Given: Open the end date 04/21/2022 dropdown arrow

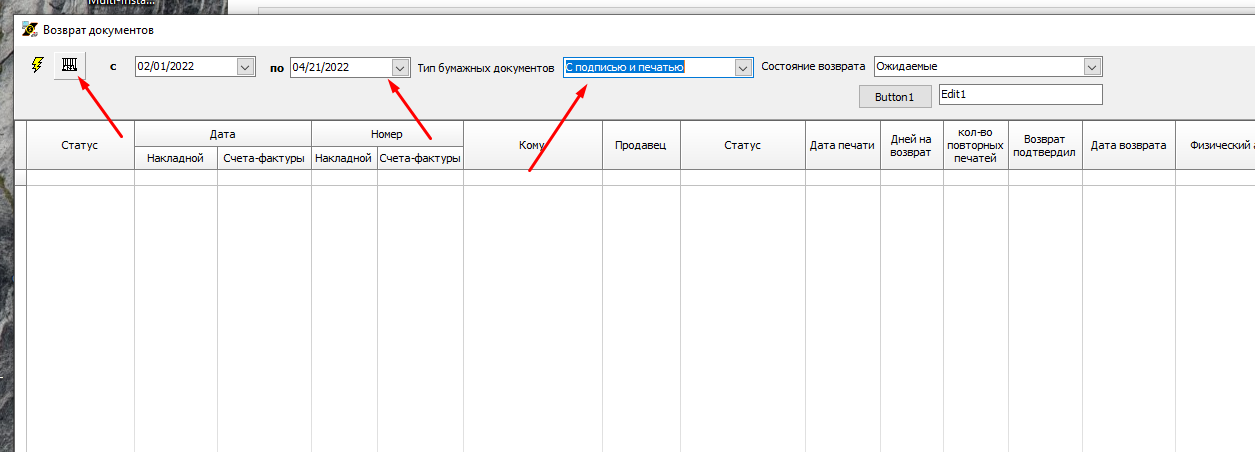Looking at the screenshot, I should [x=400, y=67].
